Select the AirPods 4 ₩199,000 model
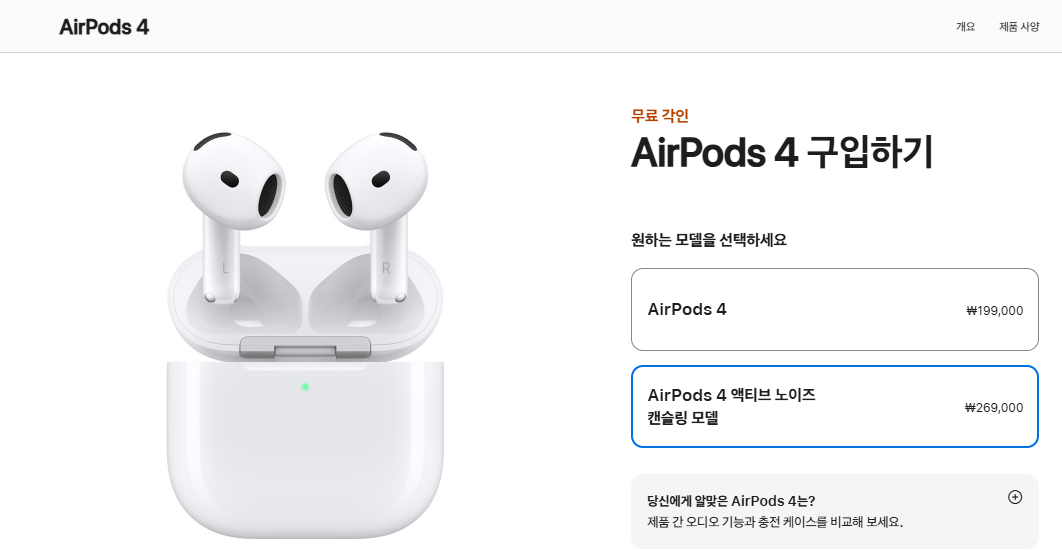The height and width of the screenshot is (554, 1062). 834,310
